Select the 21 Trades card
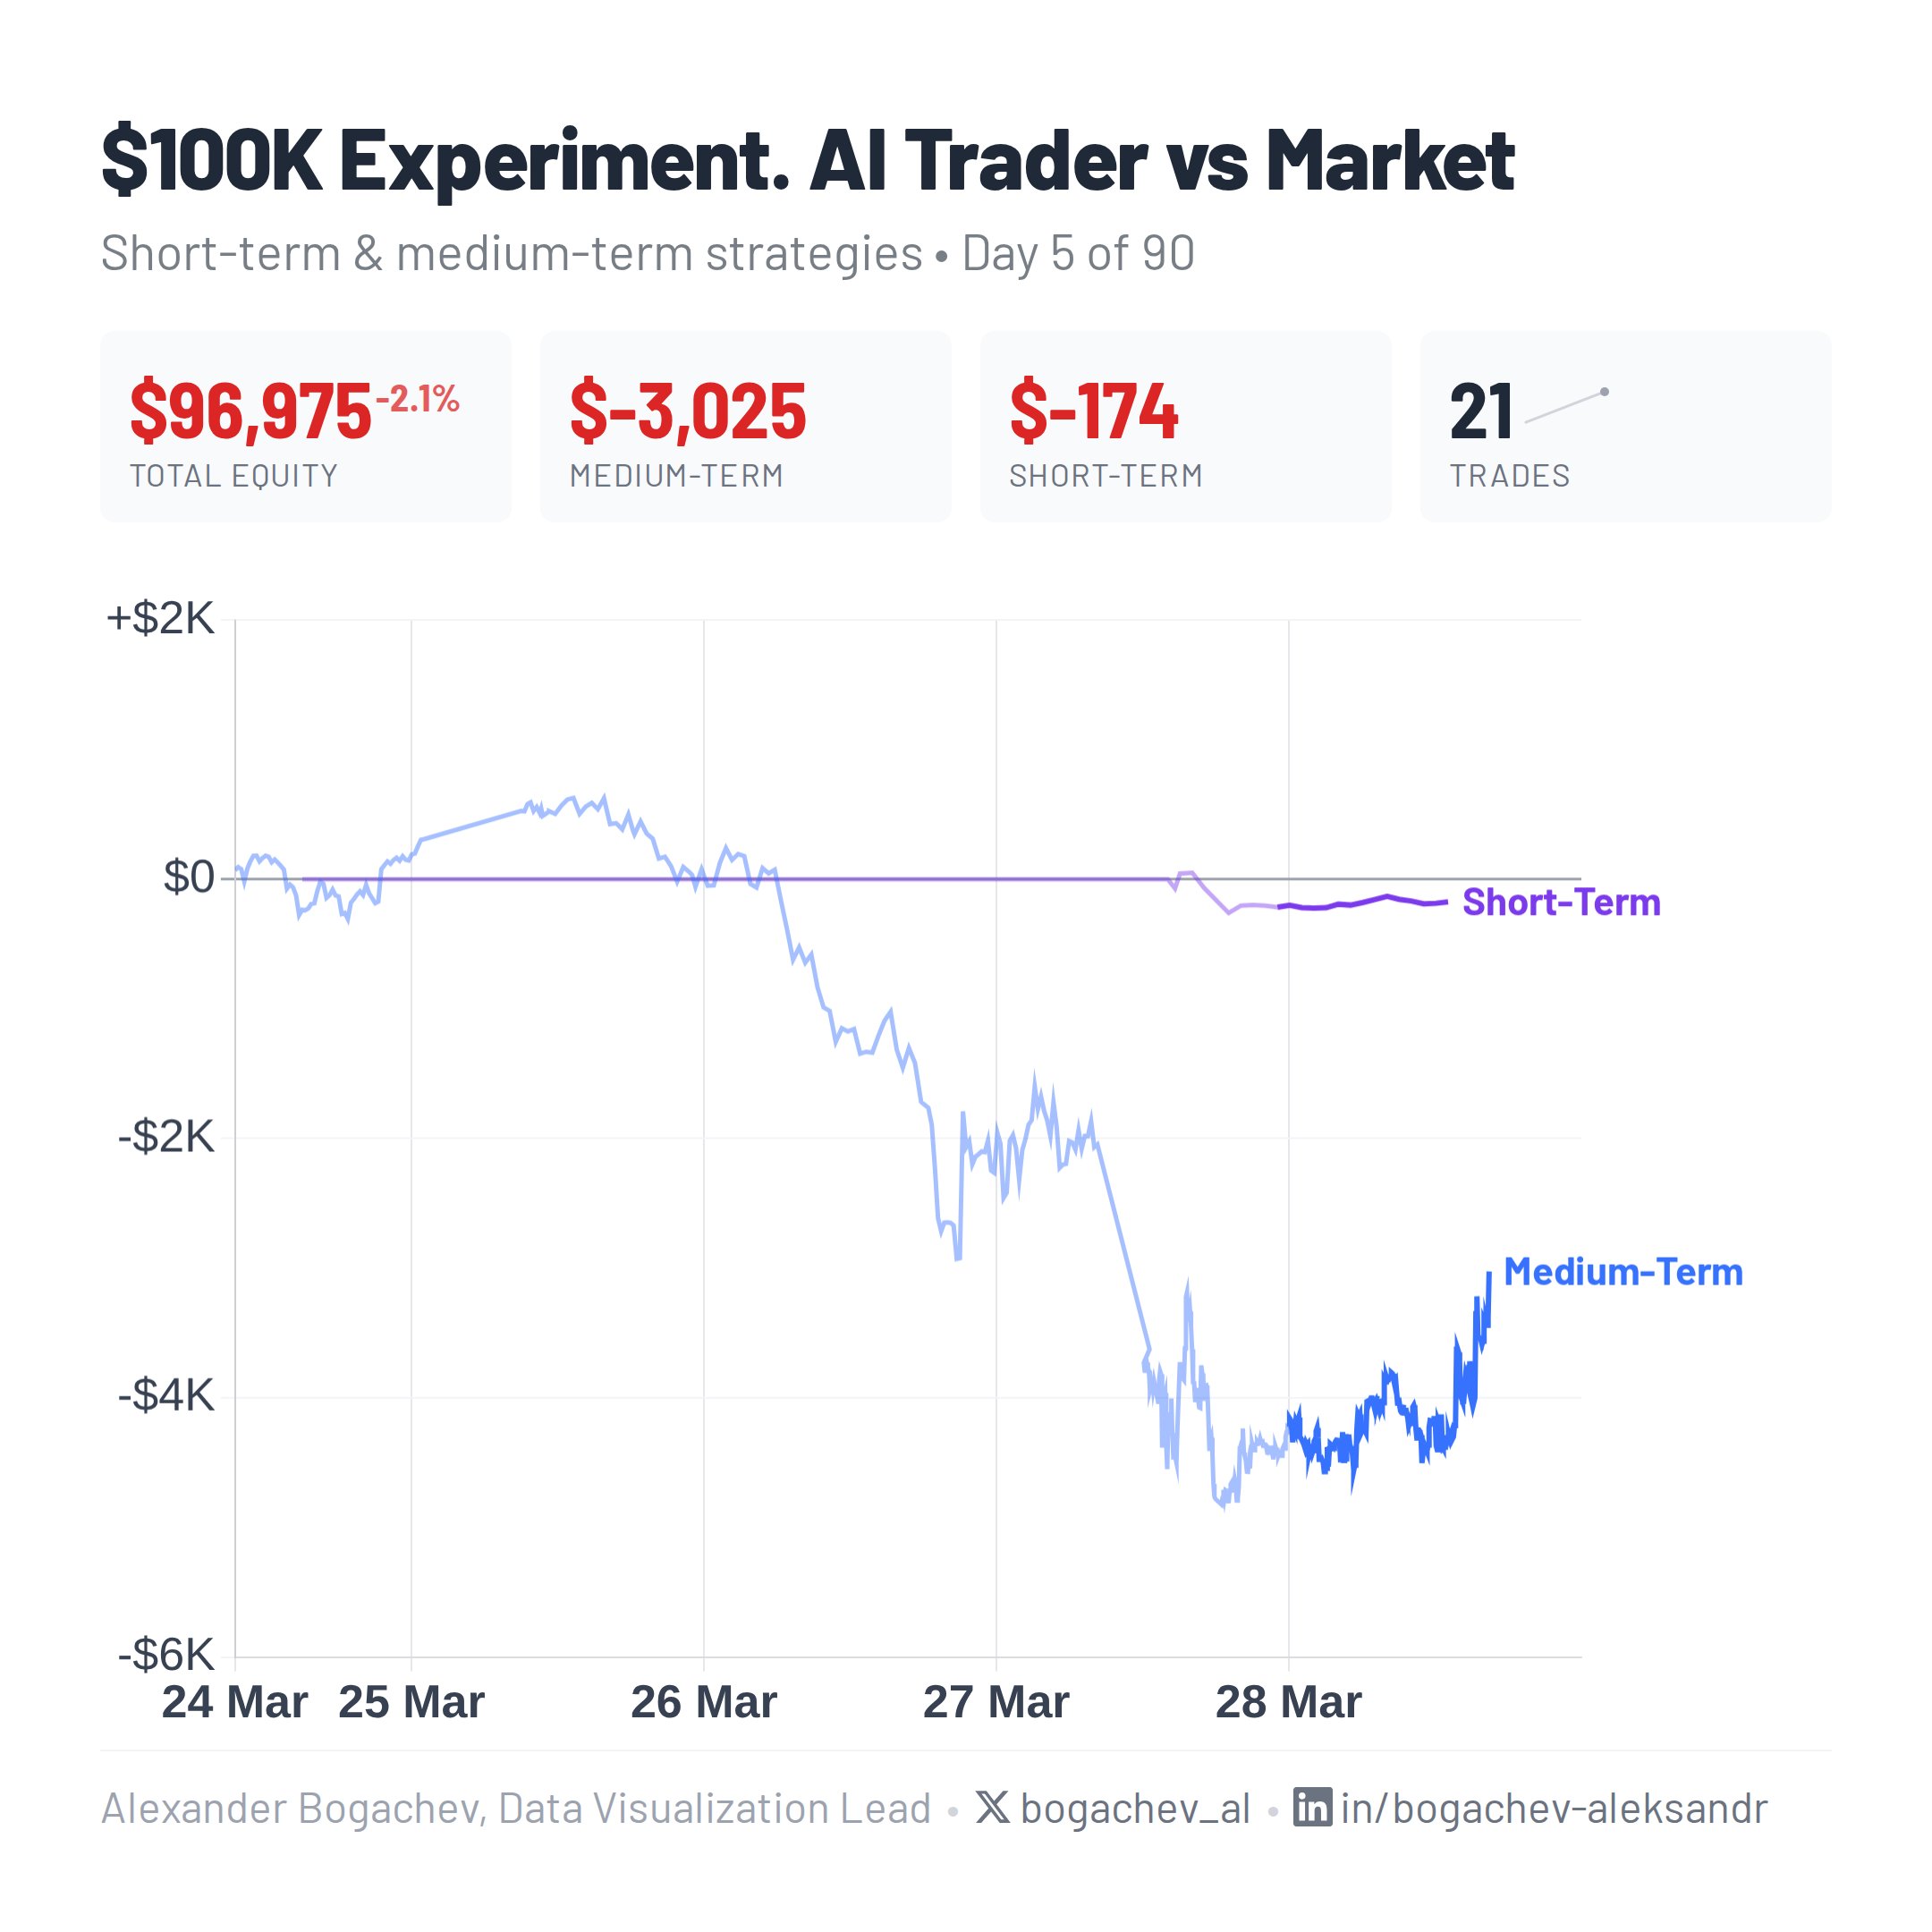This screenshot has width=1932, height=1932. click(1625, 427)
